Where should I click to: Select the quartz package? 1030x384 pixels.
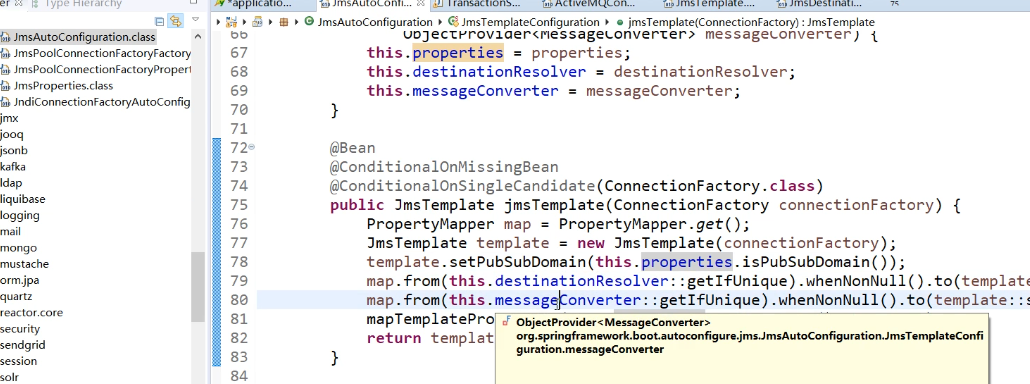16,296
